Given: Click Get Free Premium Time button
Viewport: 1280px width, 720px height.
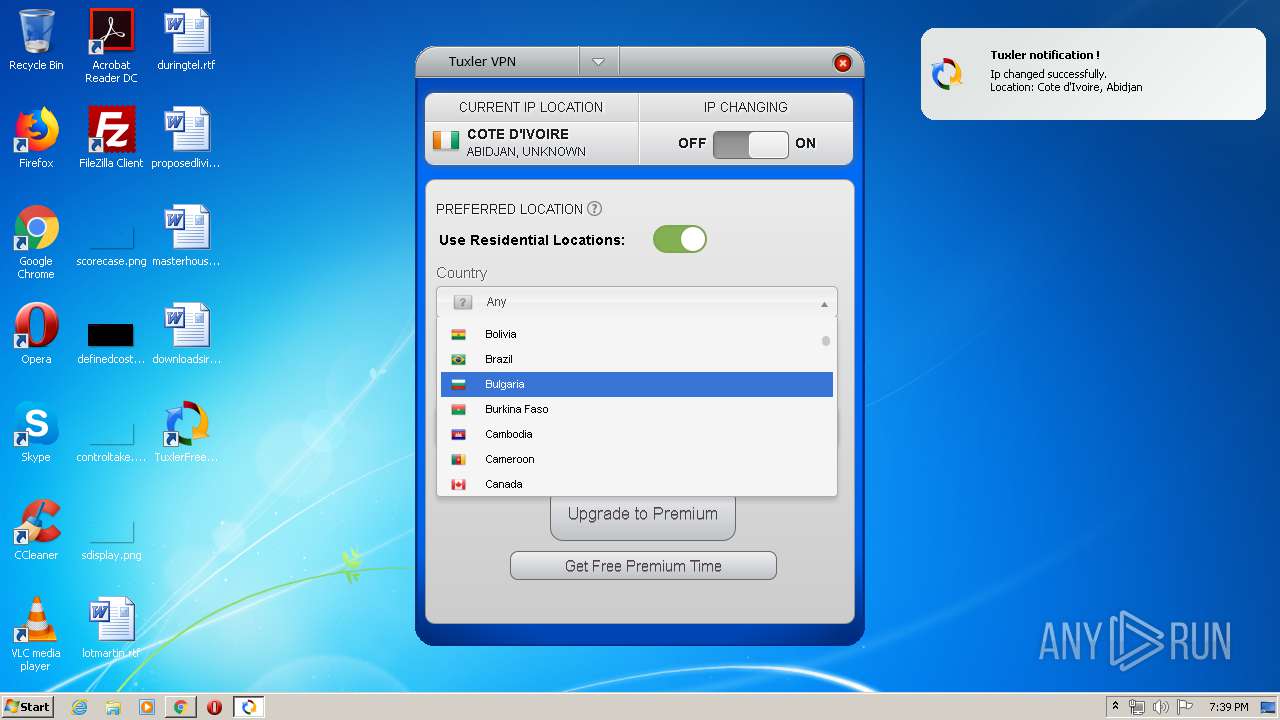Looking at the screenshot, I should coord(643,566).
